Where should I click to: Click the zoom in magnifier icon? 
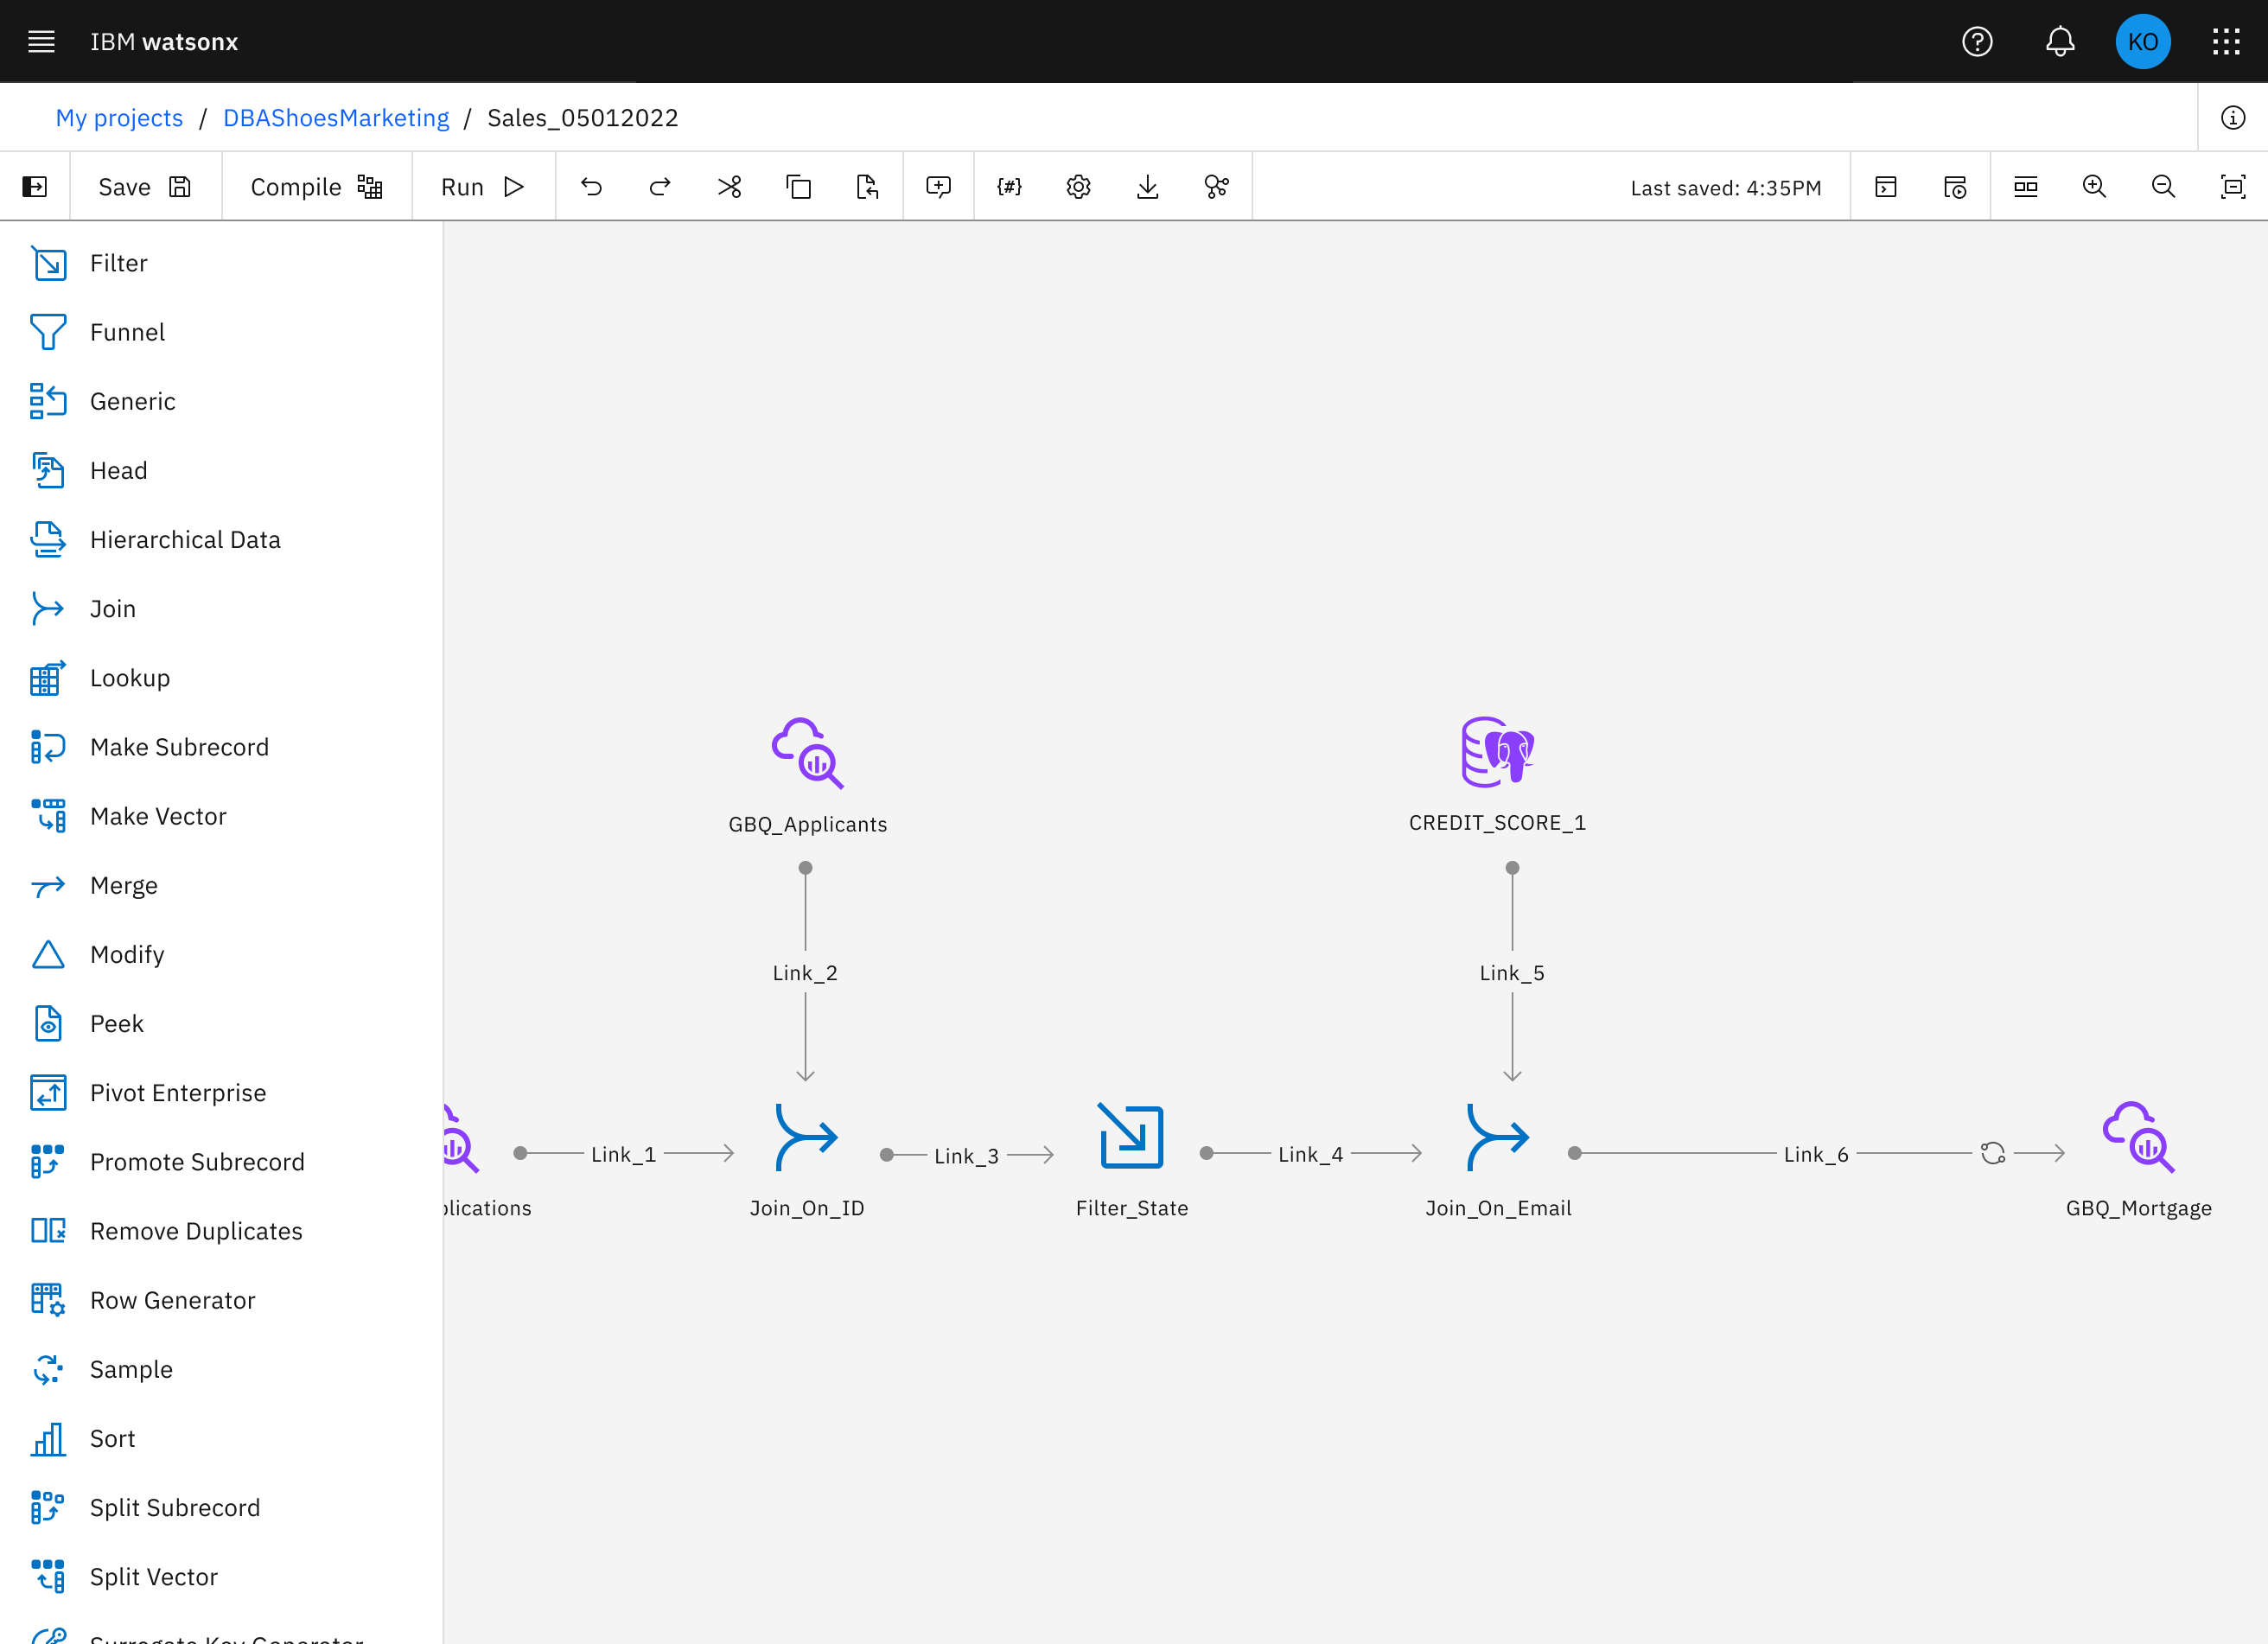pyautogui.click(x=2094, y=187)
